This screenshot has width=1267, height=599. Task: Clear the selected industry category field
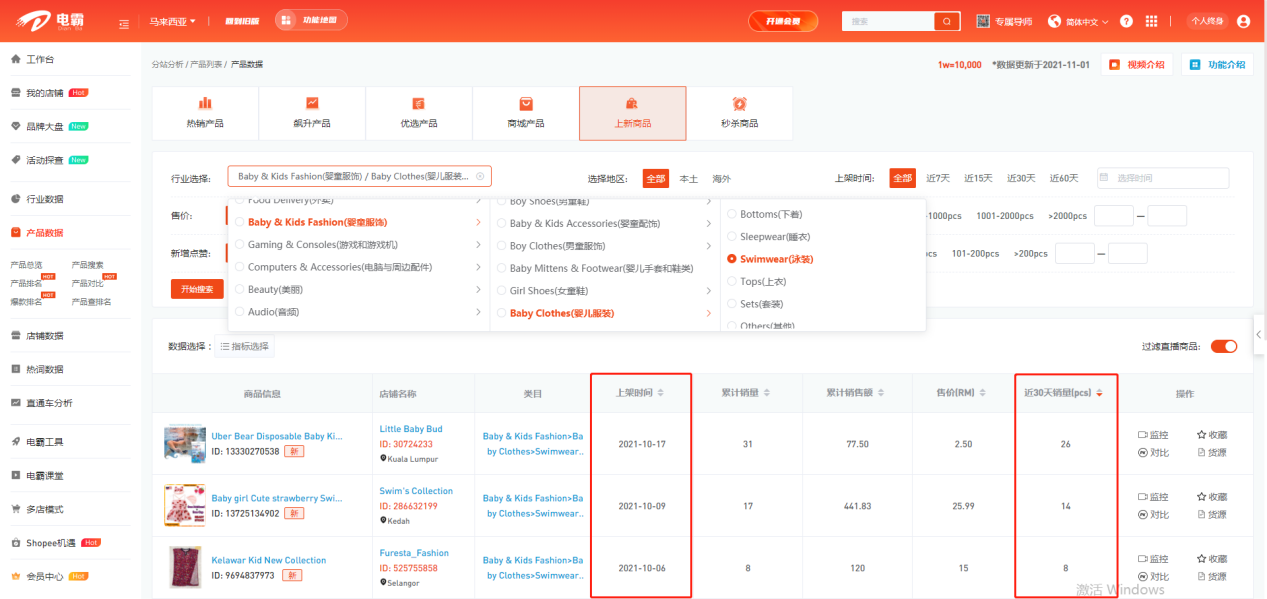[x=480, y=177]
